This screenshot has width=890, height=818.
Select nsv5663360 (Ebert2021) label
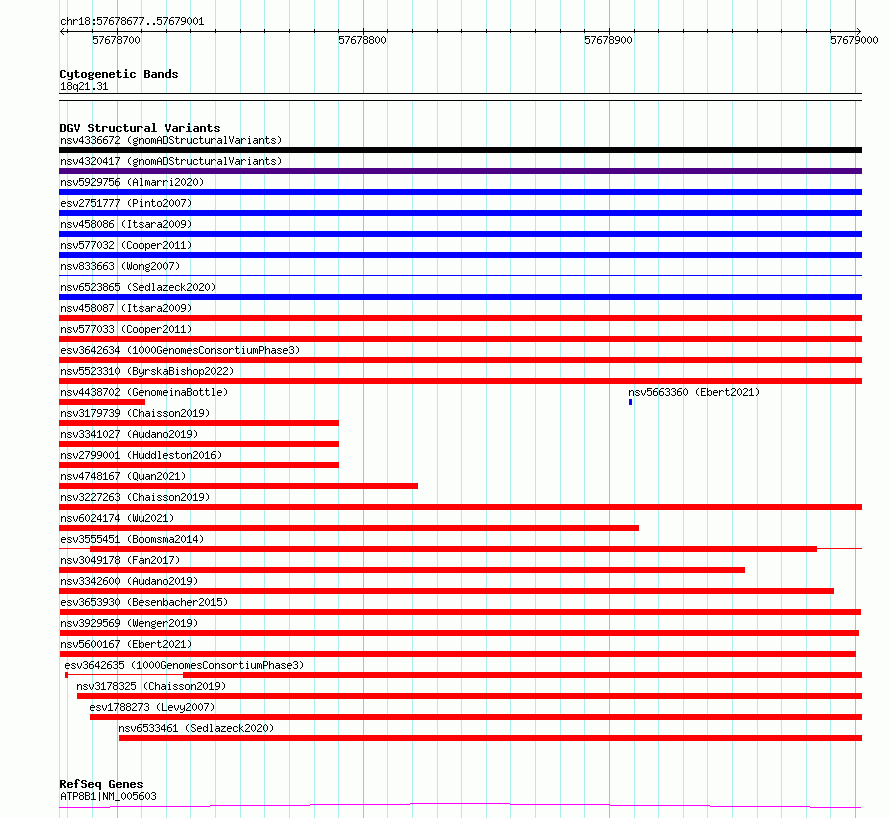694,392
